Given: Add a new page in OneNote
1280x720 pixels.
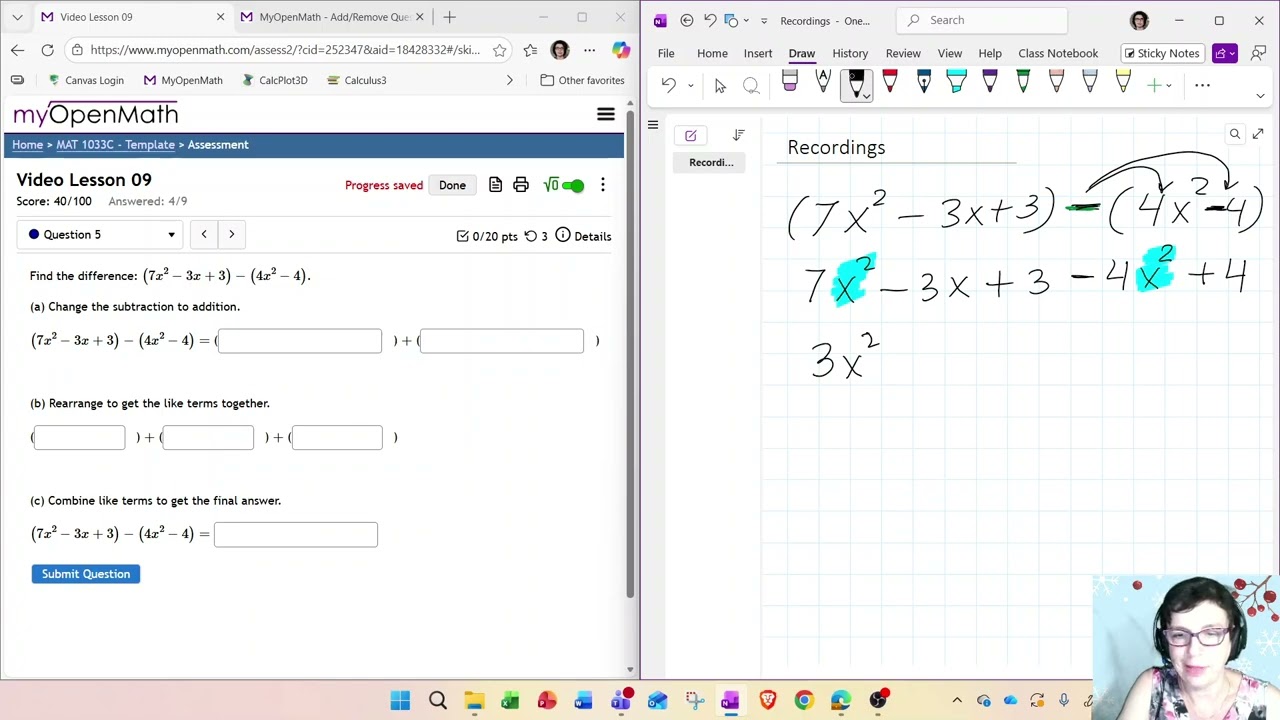Looking at the screenshot, I should [690, 135].
